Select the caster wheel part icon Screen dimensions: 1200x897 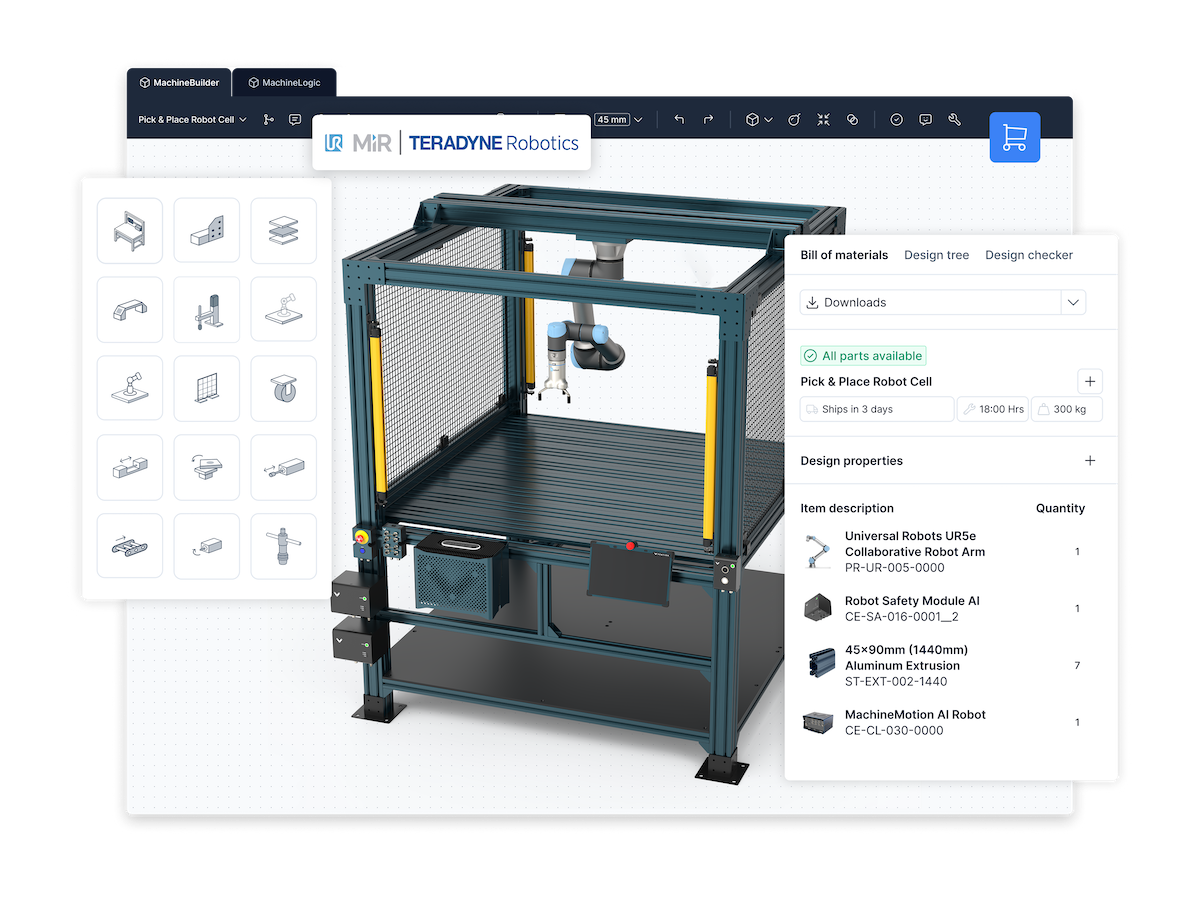pyautogui.click(x=283, y=388)
